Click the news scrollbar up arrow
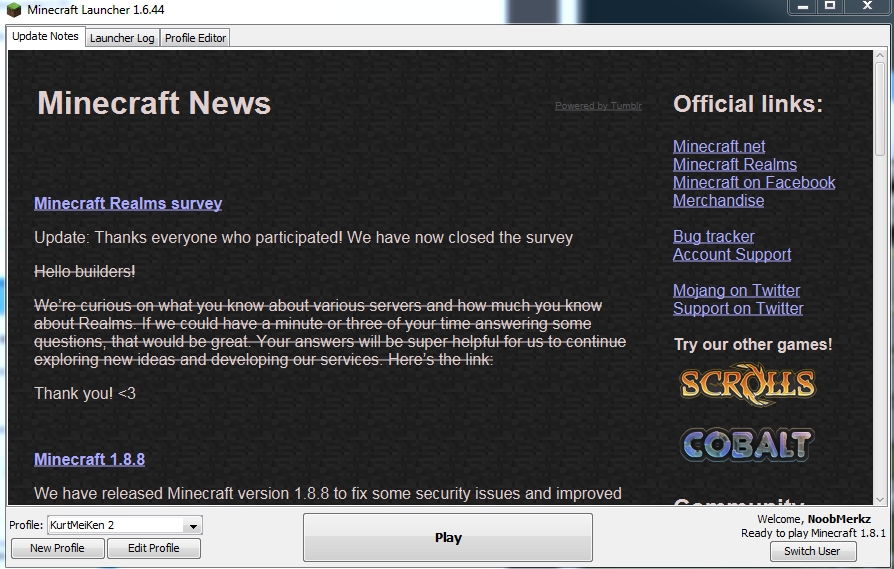This screenshot has height=569, width=894. pos(880,56)
